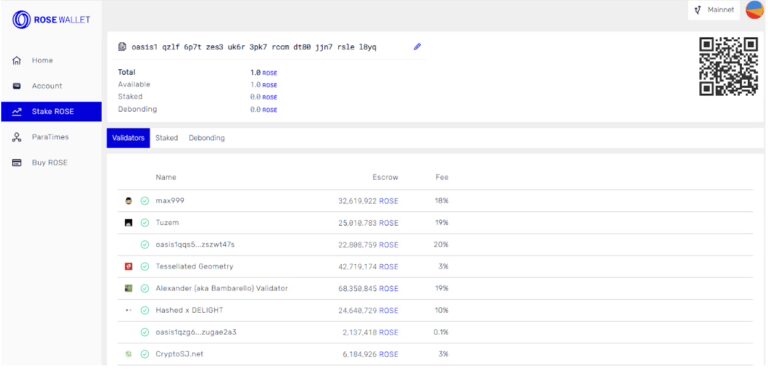768x369 pixels.
Task: Open Buy ROSE sidebar item
Action: tap(51, 163)
